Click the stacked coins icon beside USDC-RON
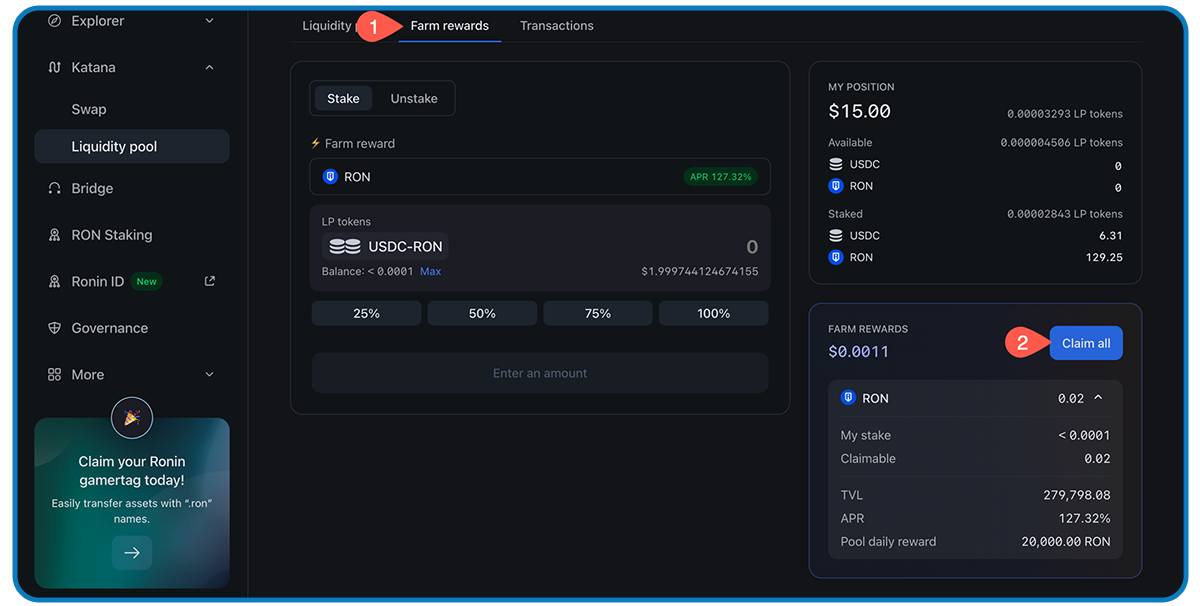This screenshot has height=606, width=1200. (x=345, y=246)
